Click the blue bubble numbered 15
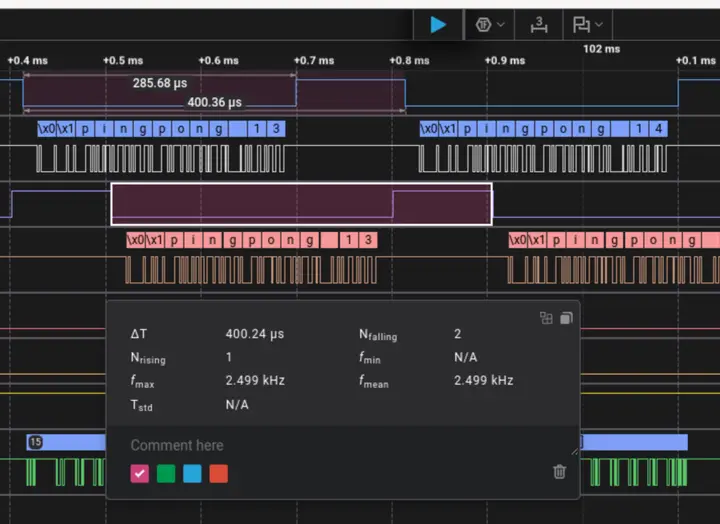The width and height of the screenshot is (720, 524). pyautogui.click(x=36, y=442)
